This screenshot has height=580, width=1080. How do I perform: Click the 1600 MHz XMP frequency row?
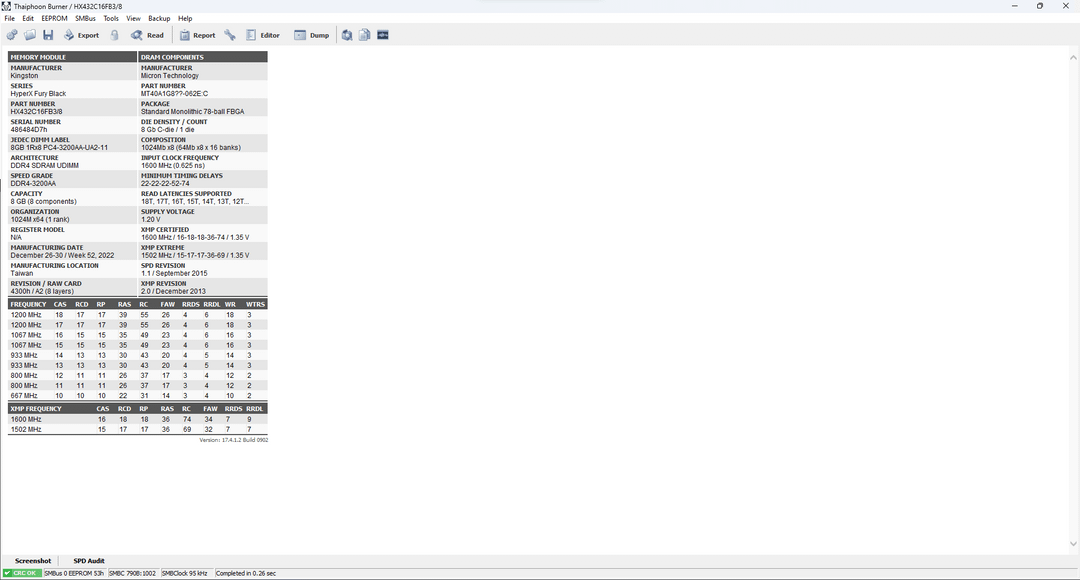(138, 419)
